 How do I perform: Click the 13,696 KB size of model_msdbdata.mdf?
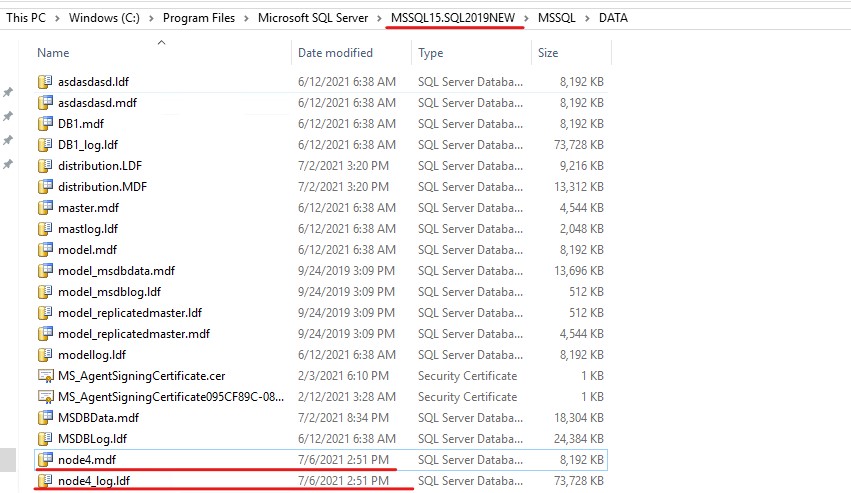[579, 271]
